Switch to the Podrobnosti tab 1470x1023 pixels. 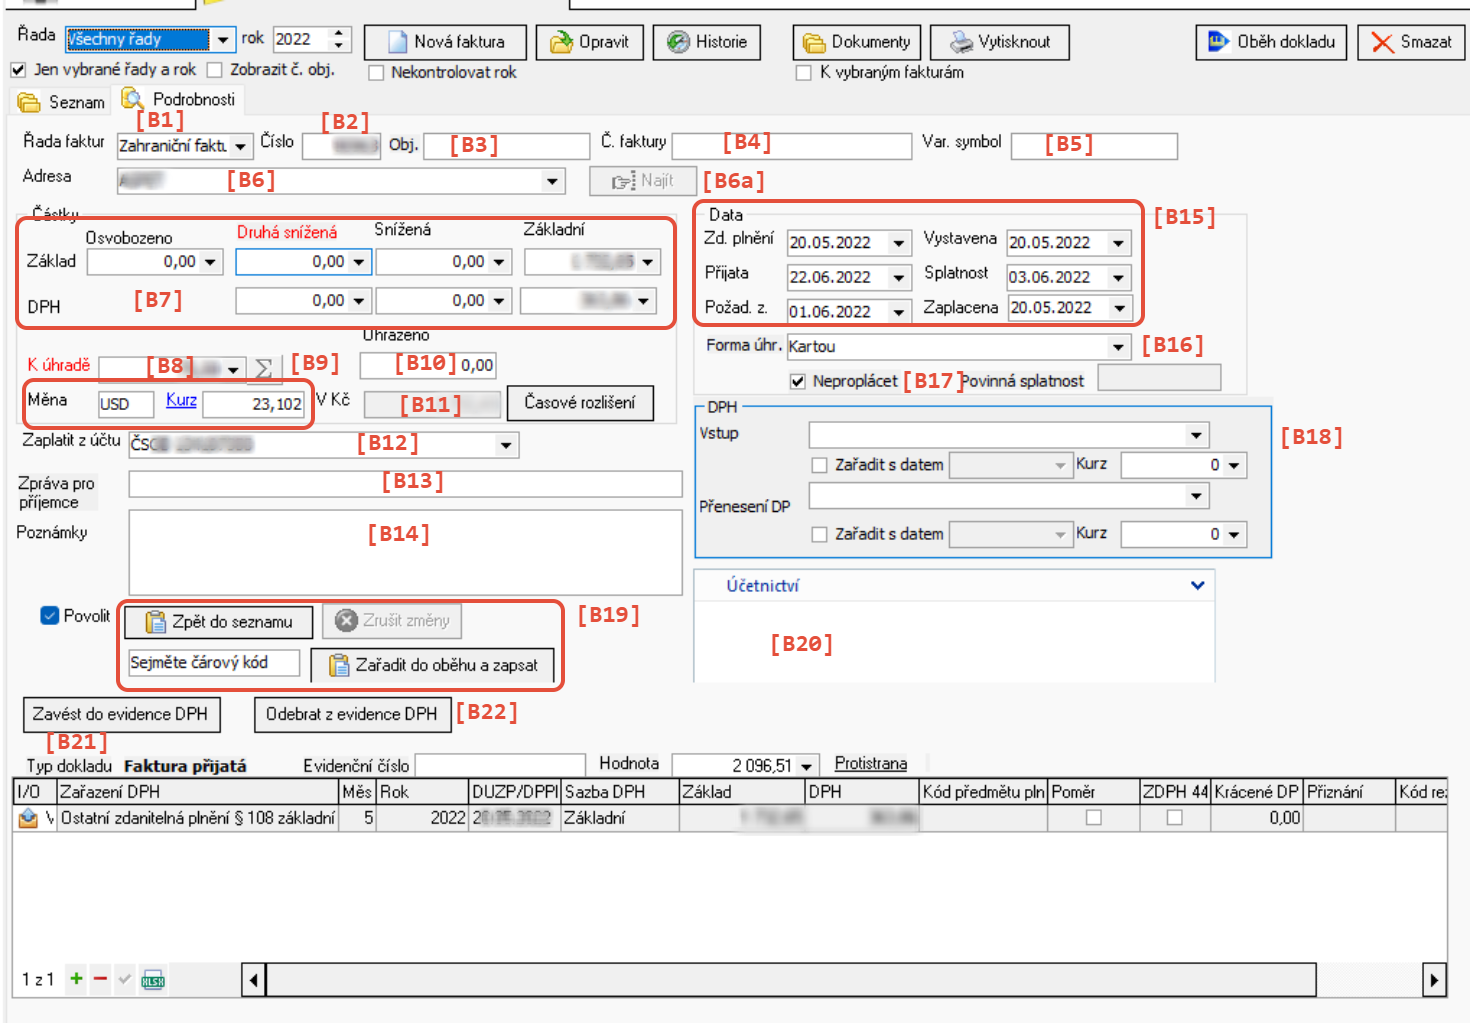tap(179, 99)
